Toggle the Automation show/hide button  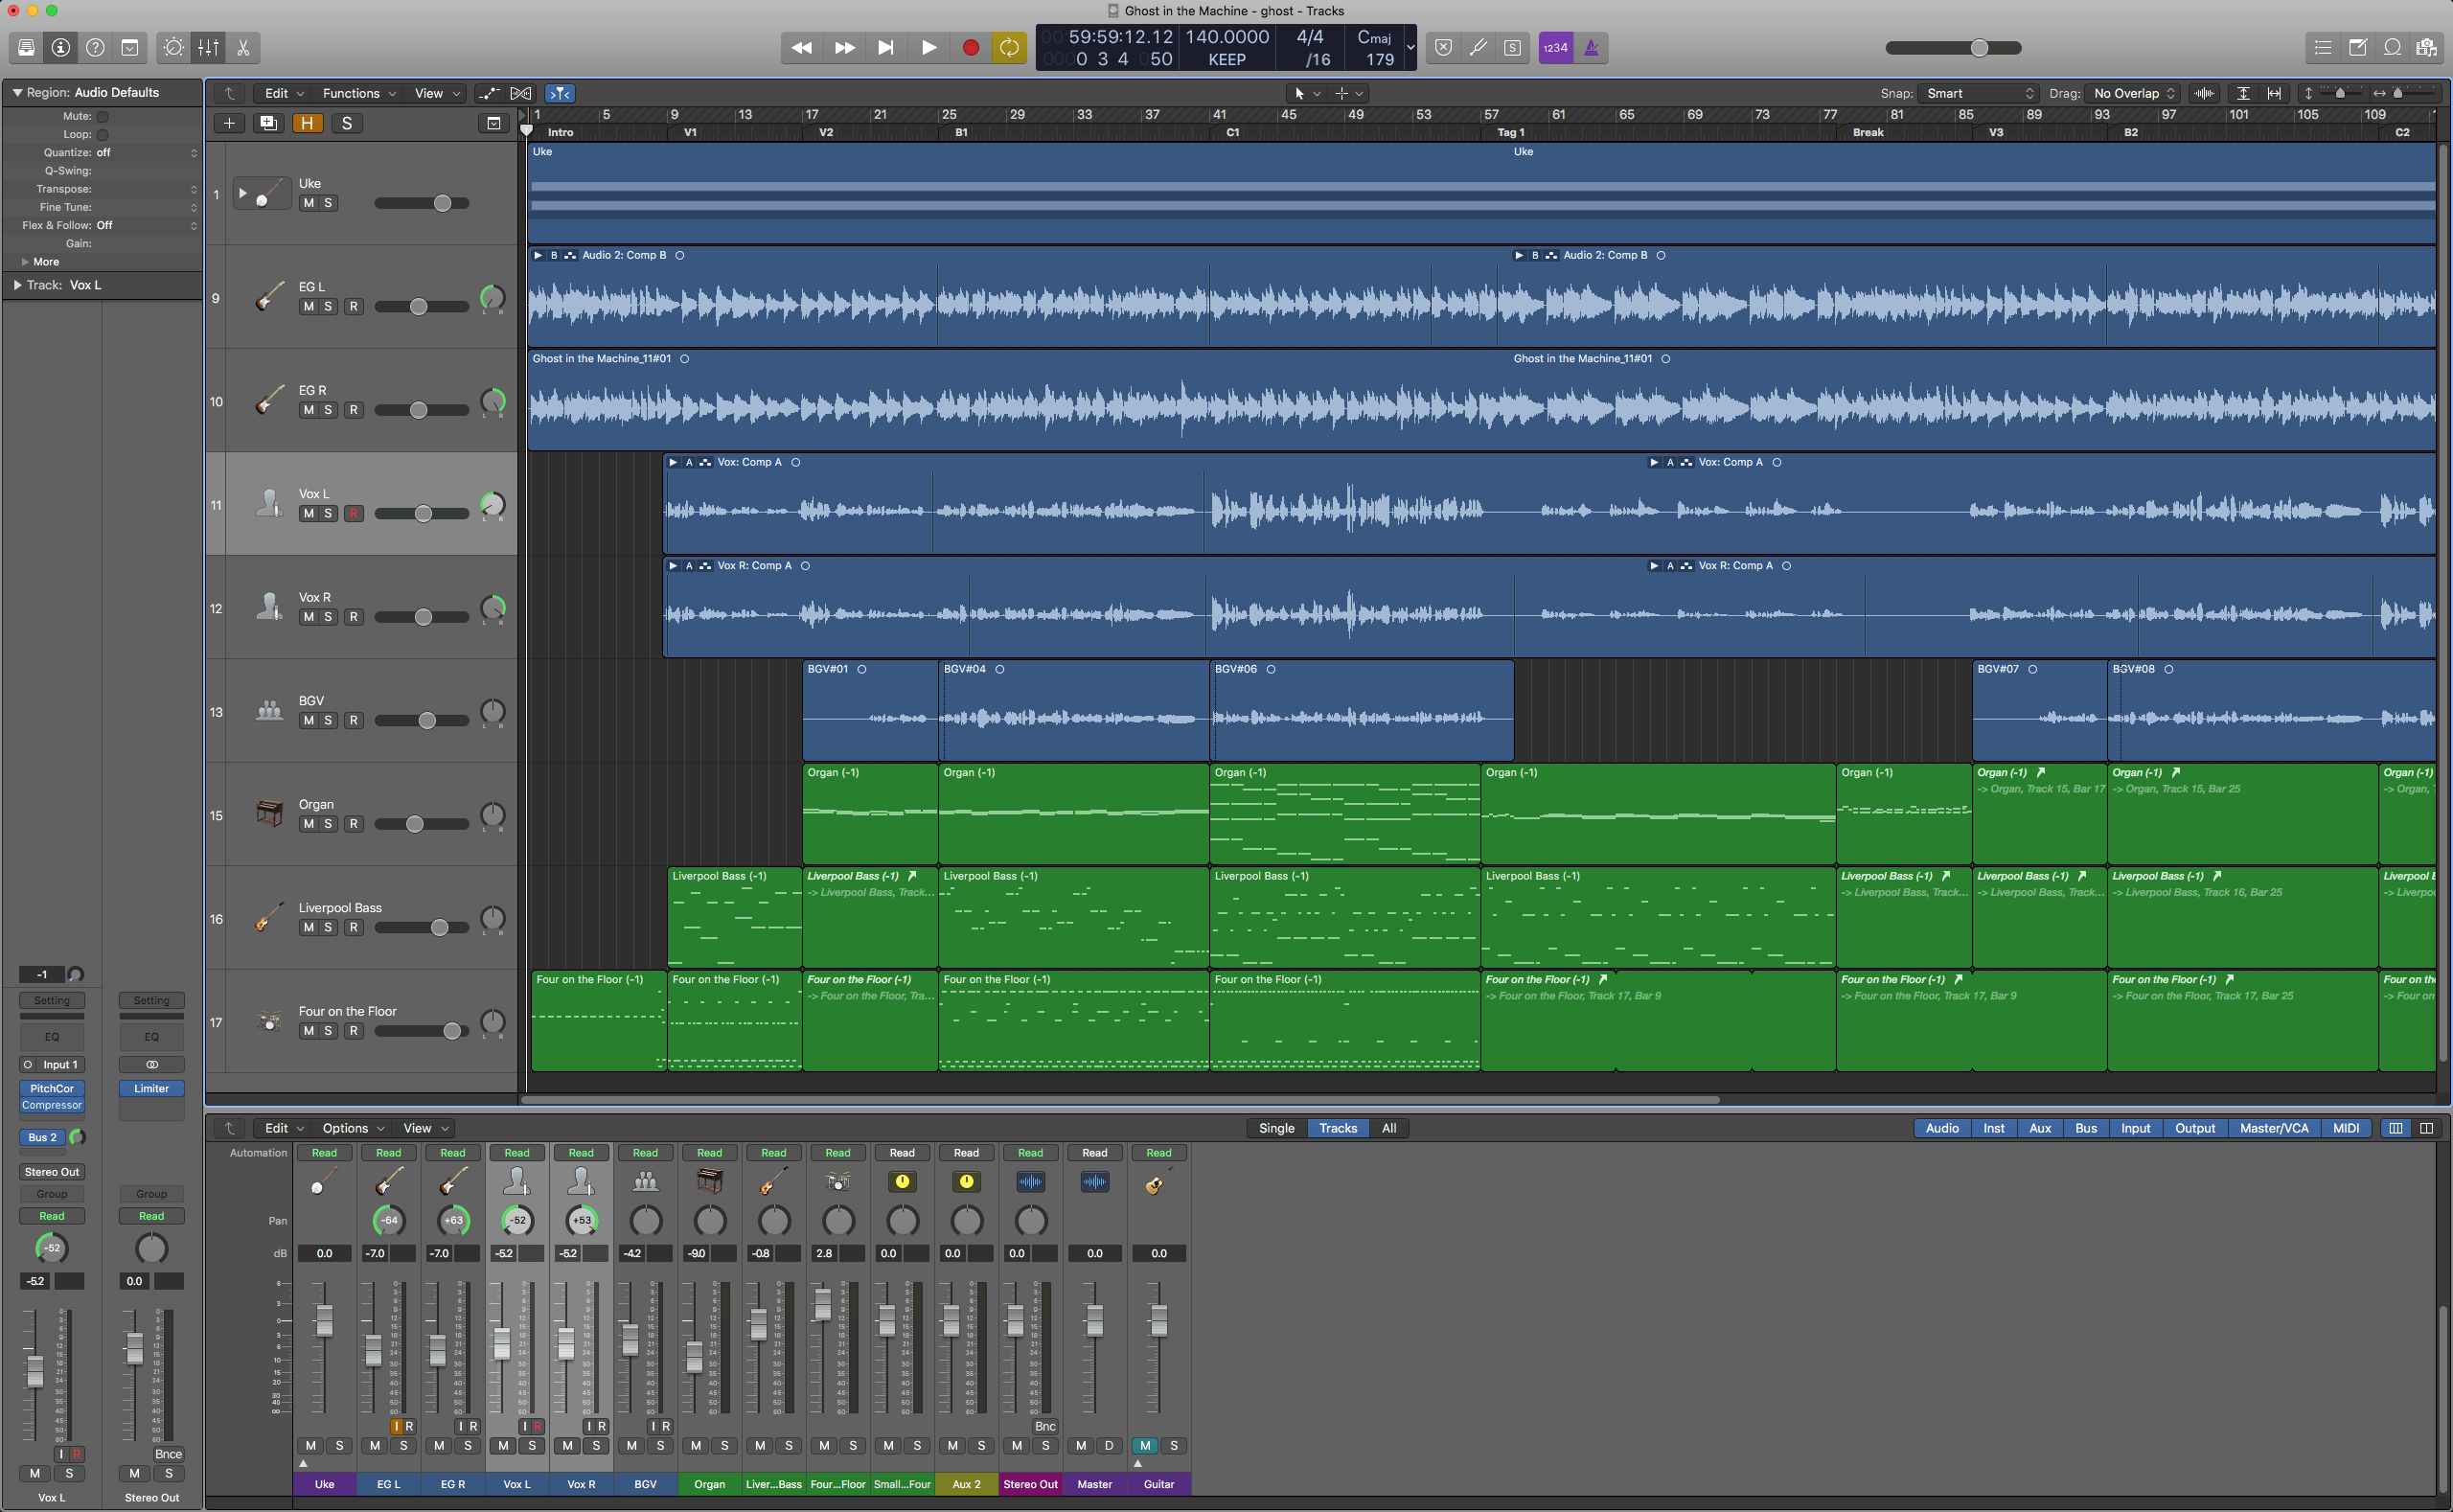click(489, 93)
